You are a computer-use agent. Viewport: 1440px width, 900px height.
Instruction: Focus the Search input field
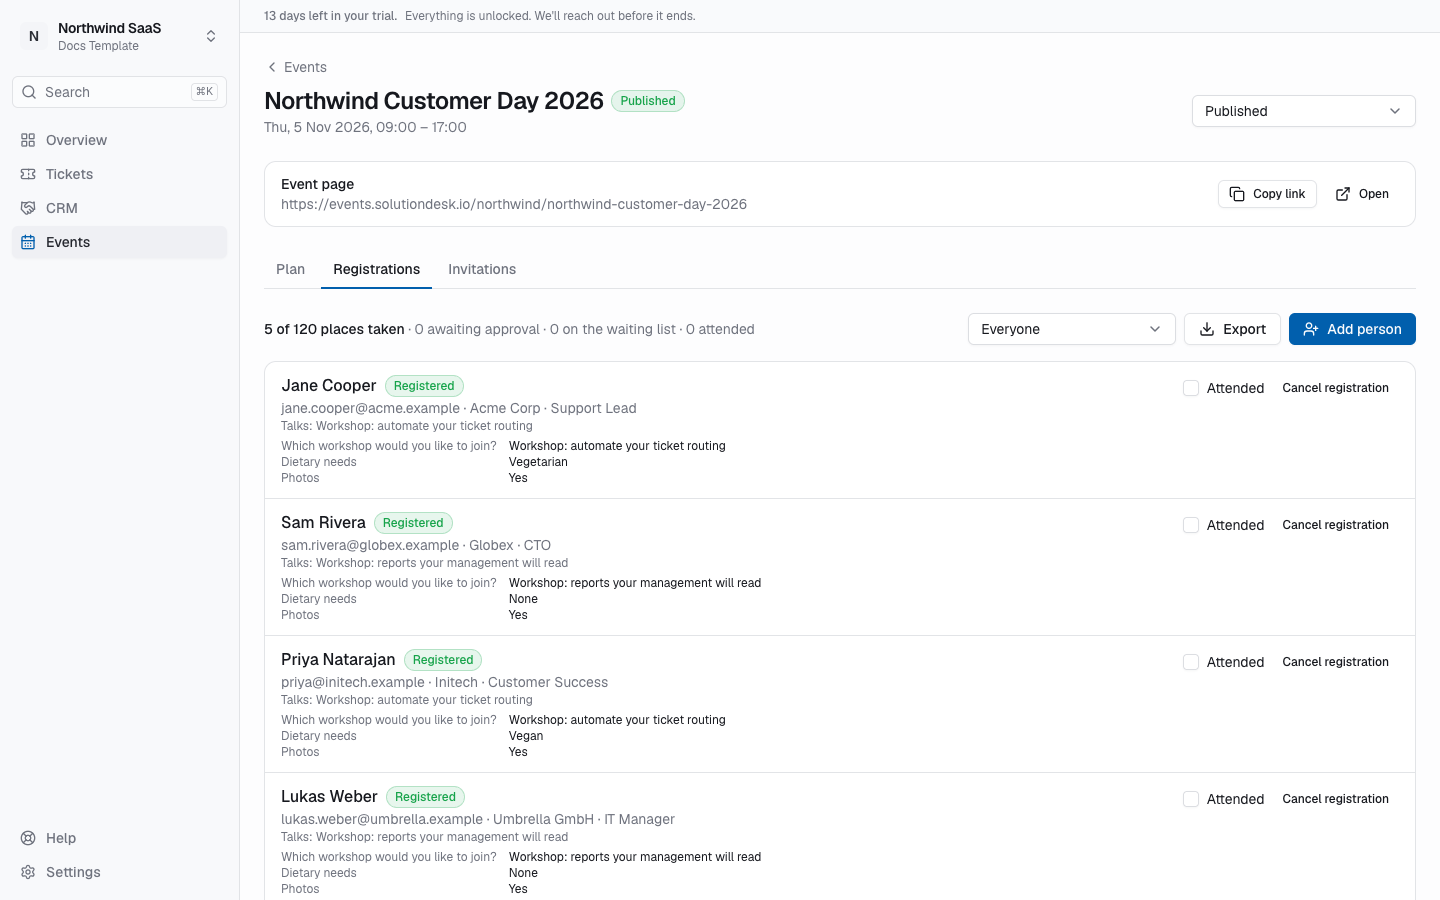[119, 92]
